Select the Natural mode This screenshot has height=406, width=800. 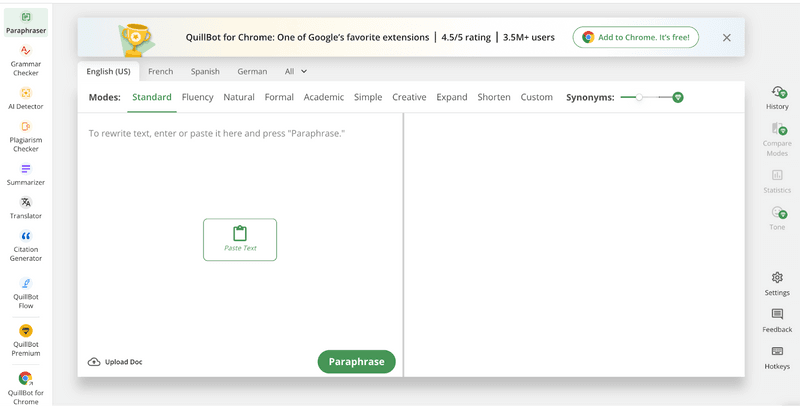point(239,97)
